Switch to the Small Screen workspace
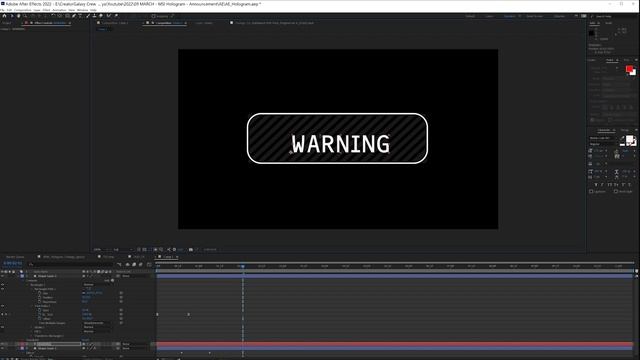Screen dimensions: 640x360 (x=534, y=16)
